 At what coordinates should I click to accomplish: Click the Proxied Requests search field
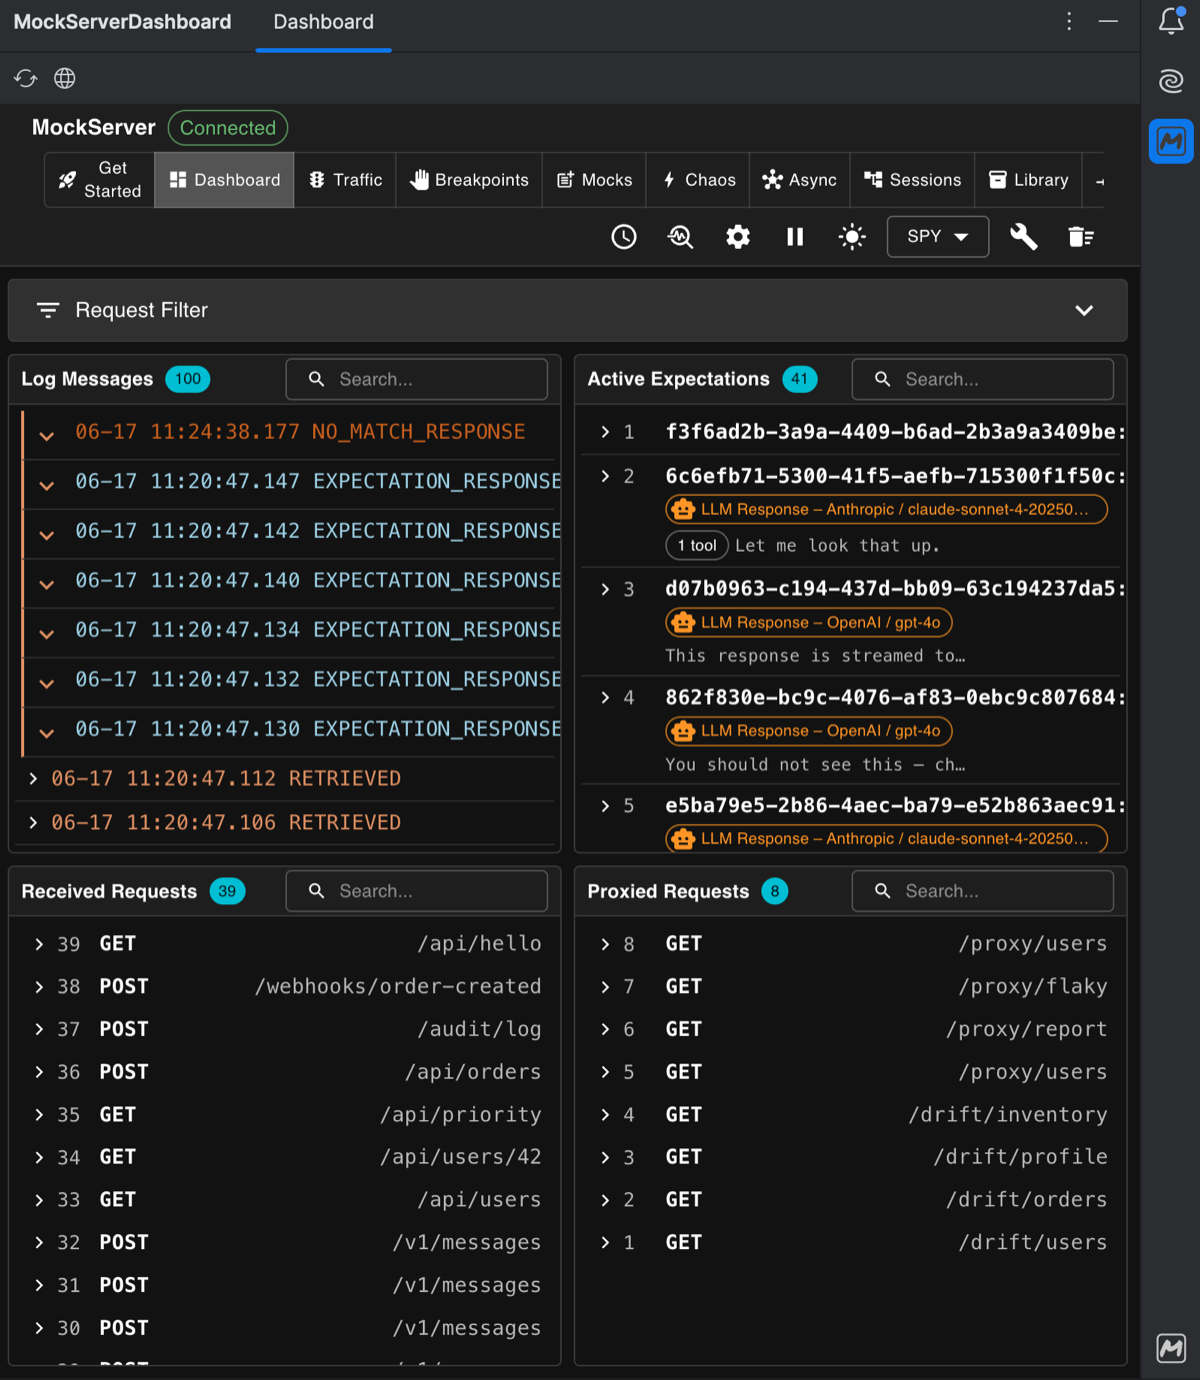pyautogui.click(x=983, y=891)
